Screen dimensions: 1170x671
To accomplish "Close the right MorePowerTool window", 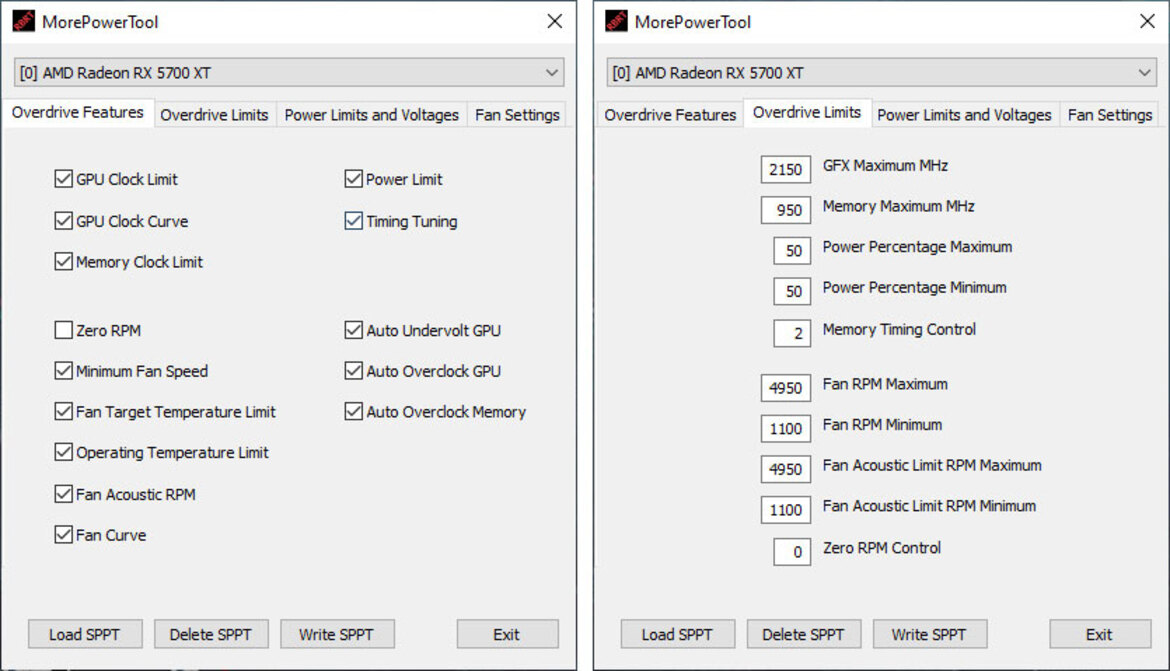I will tap(1148, 22).
